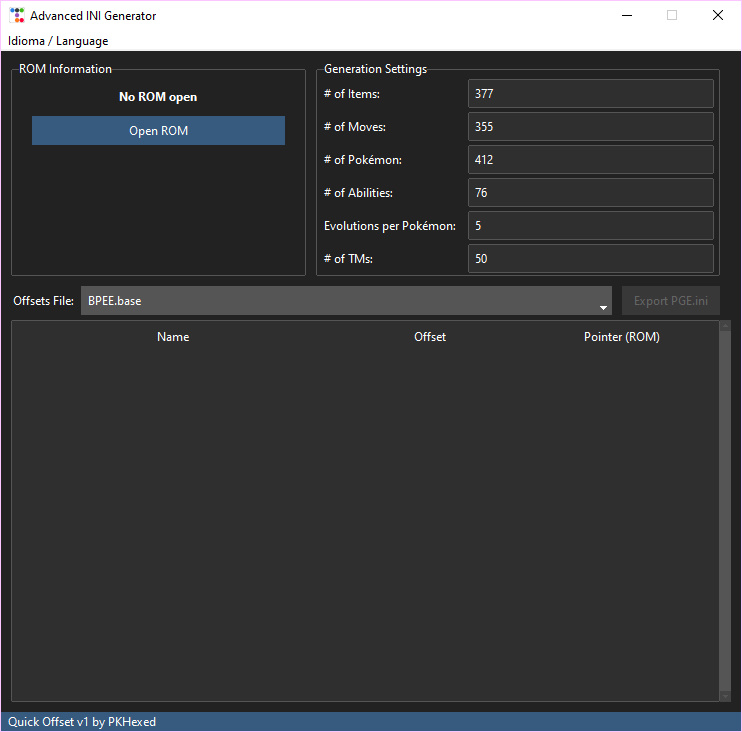Image resolution: width=742 pixels, height=732 pixels.
Task: Click the Evolutions per Pokémon field
Action: pos(590,226)
